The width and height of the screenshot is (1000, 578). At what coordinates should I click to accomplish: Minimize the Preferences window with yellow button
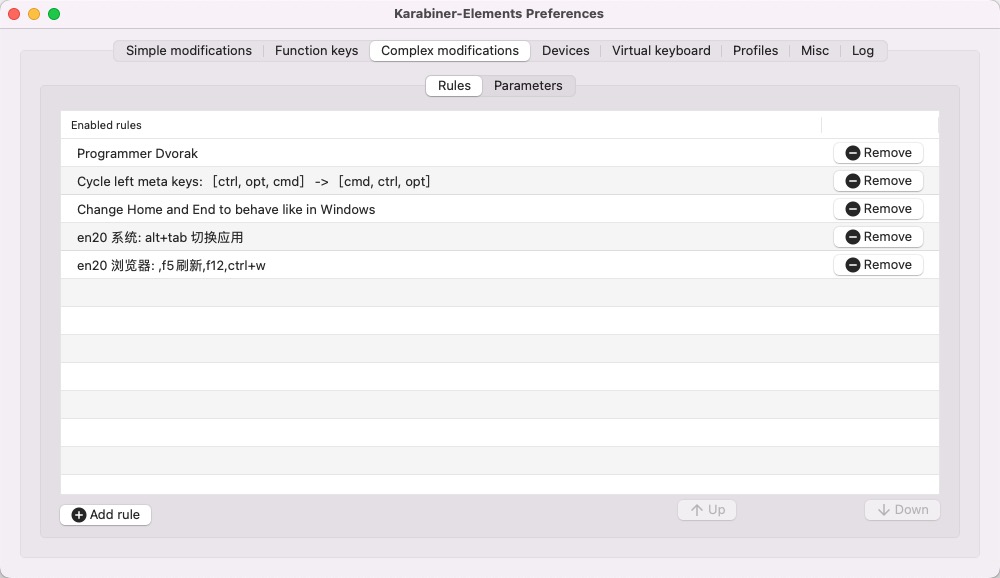tap(34, 13)
